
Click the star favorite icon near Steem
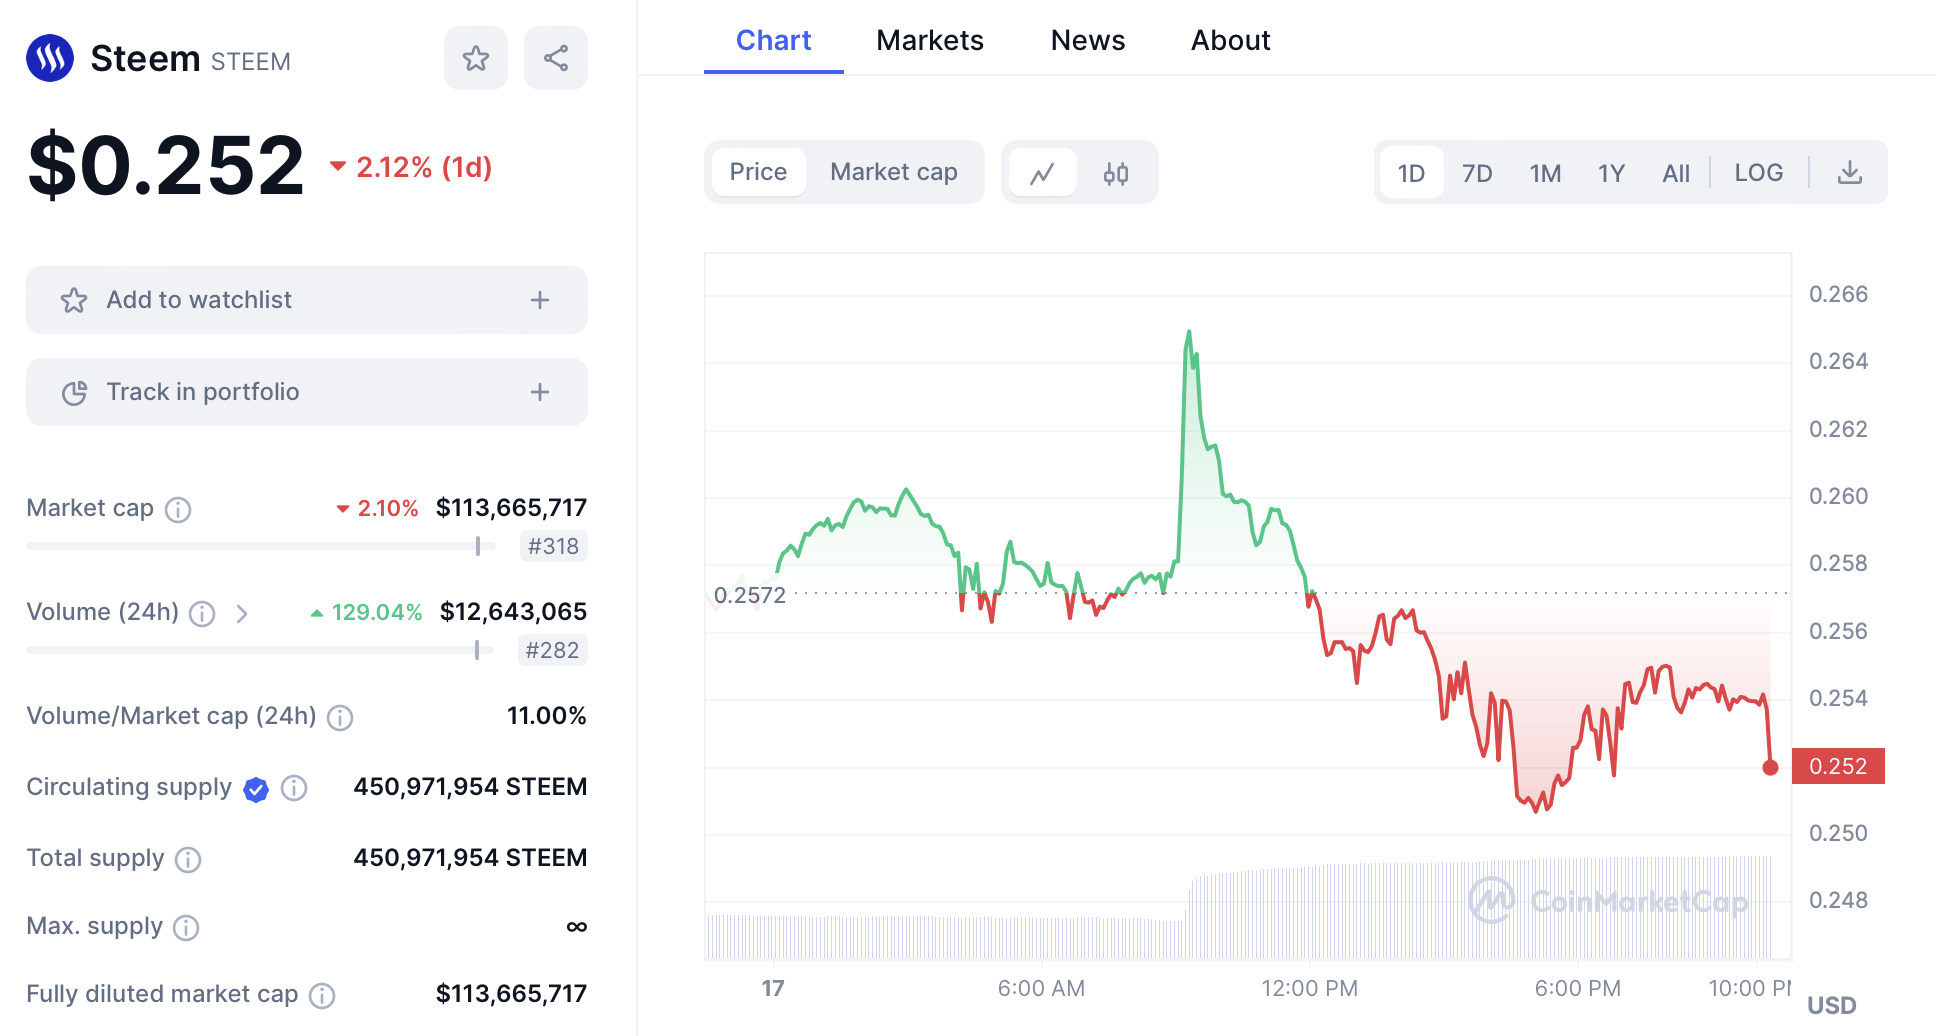point(476,59)
